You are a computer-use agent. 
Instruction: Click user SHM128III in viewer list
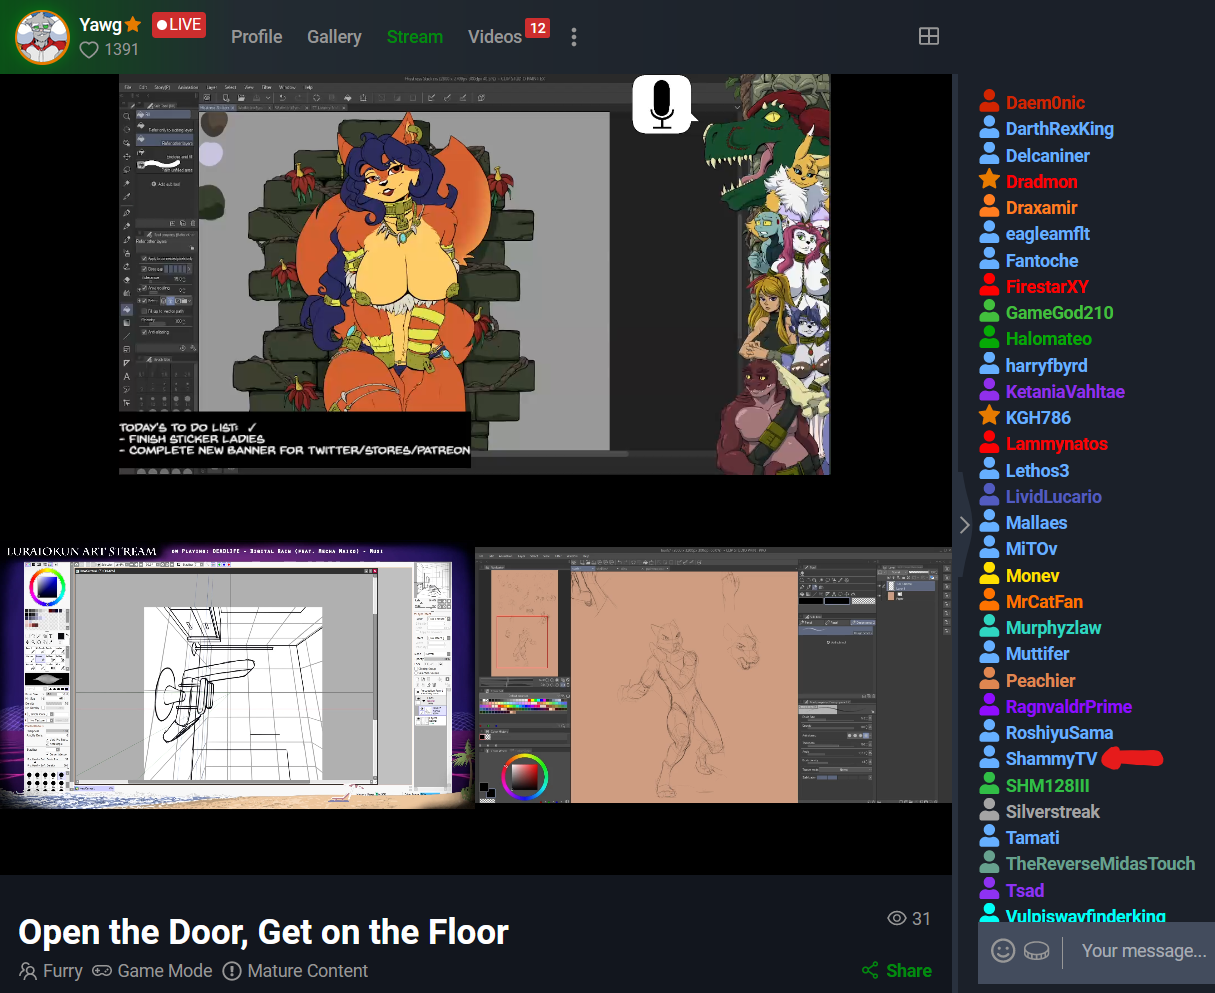tap(1047, 786)
